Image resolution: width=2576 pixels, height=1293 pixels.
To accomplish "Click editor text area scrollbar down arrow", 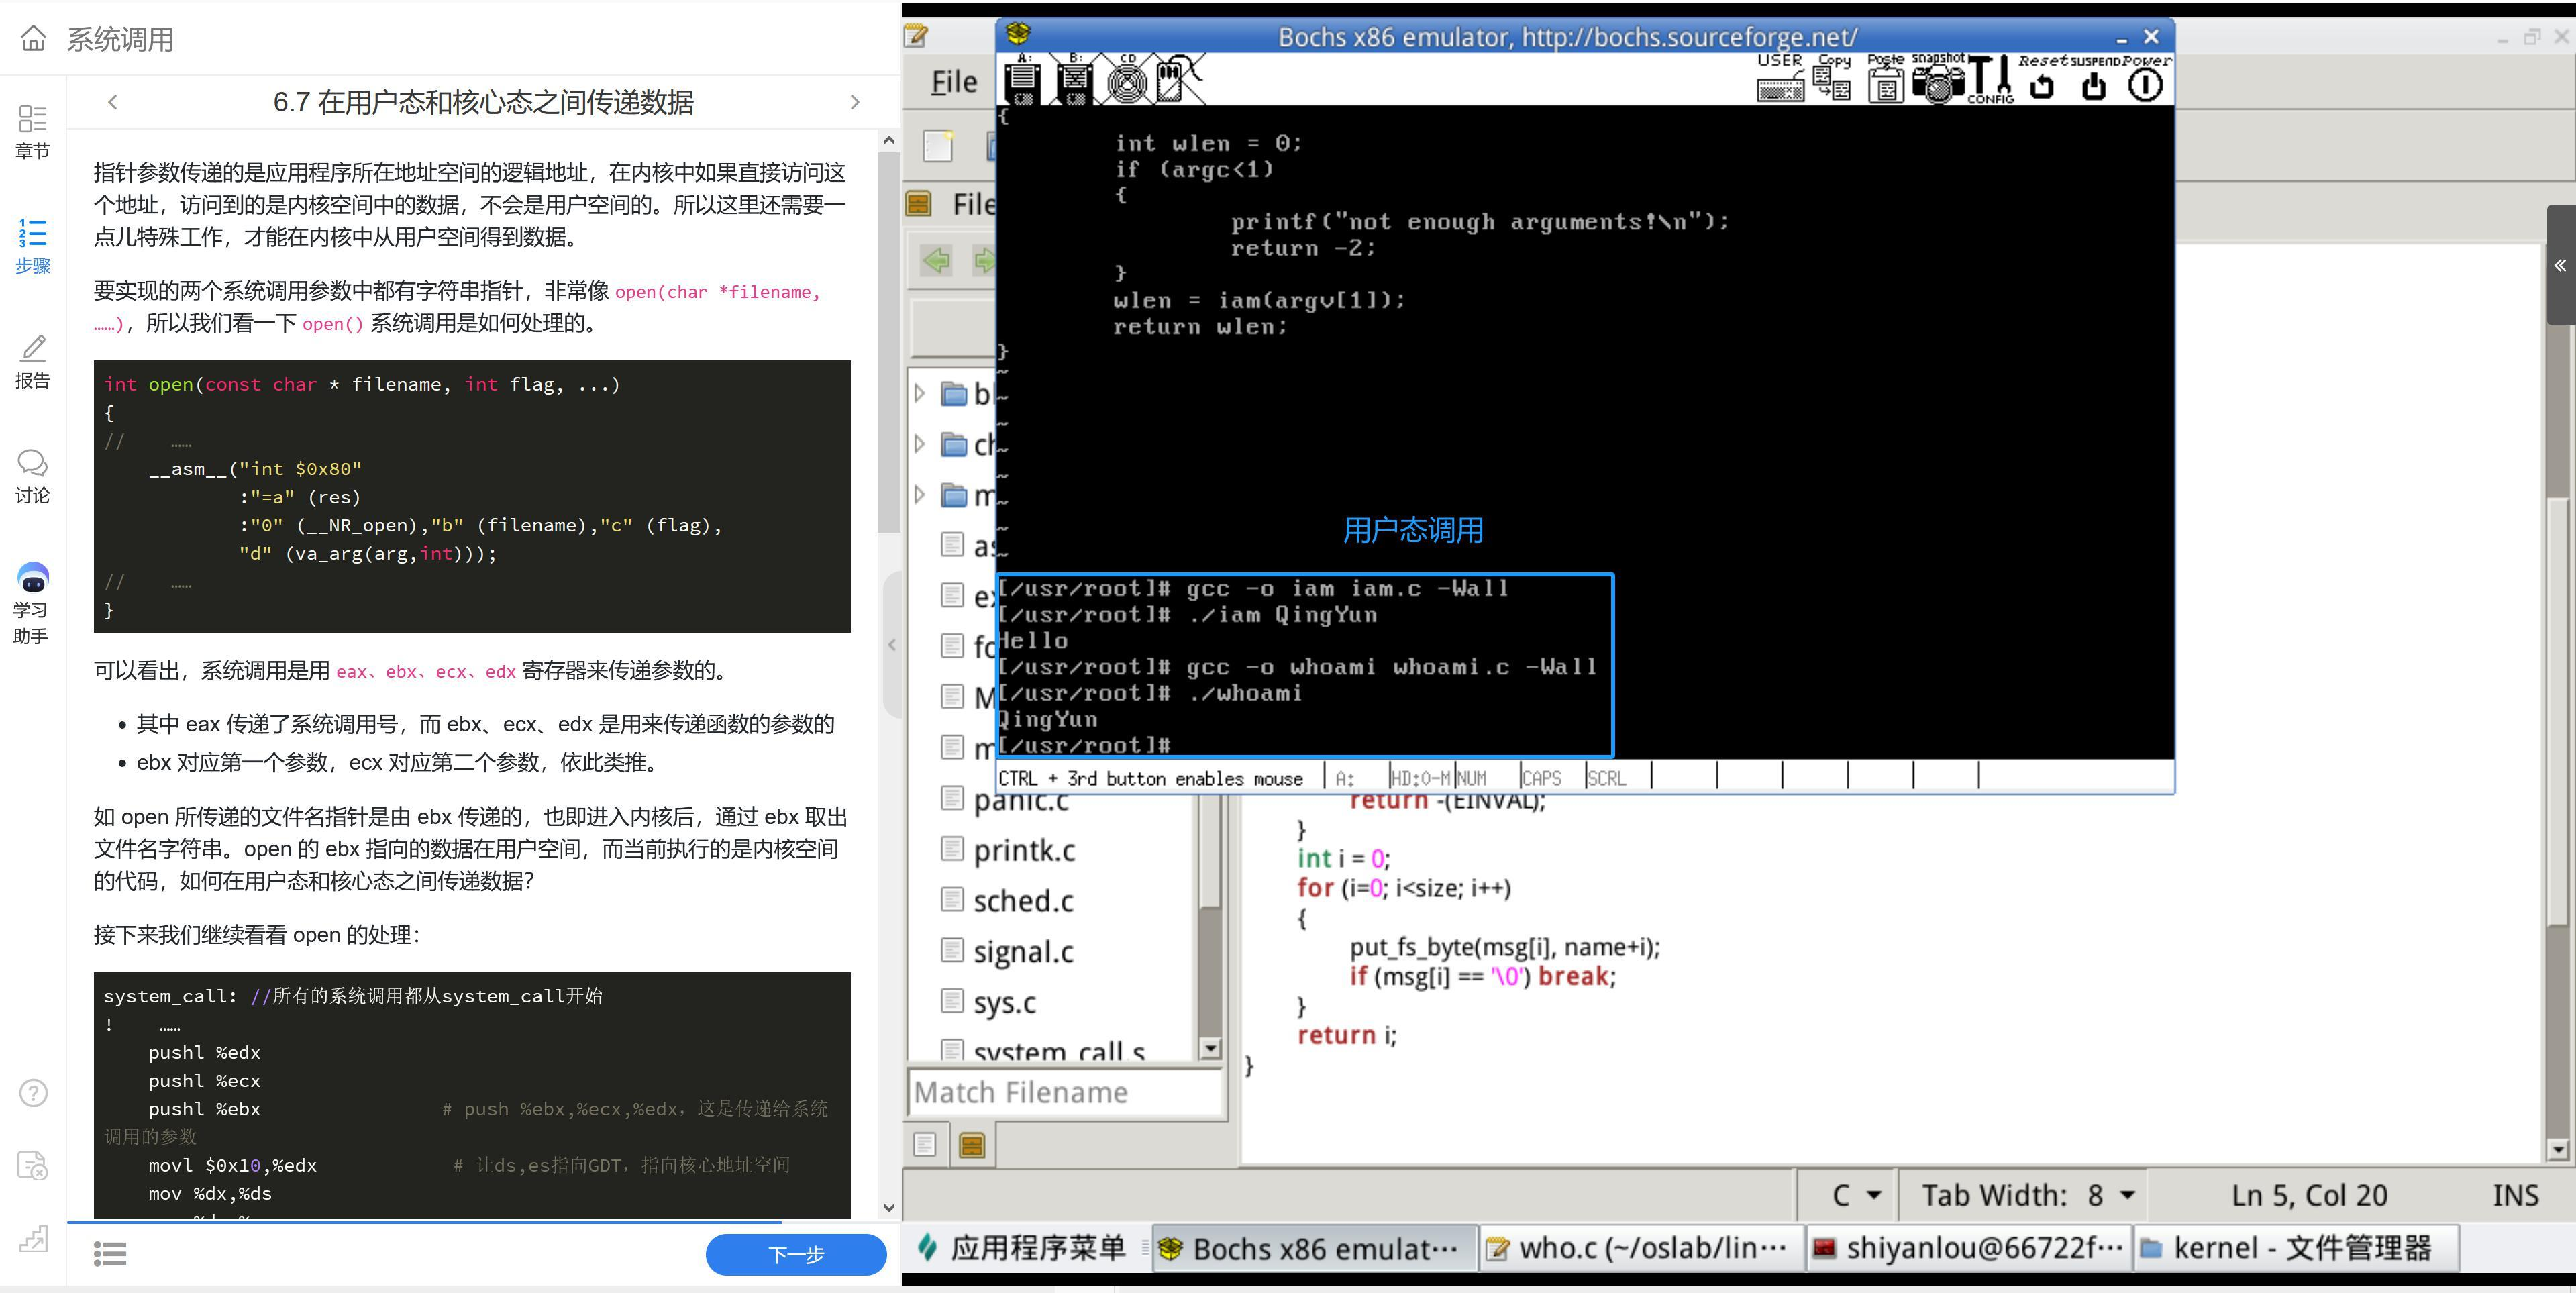I will [x=2558, y=1150].
